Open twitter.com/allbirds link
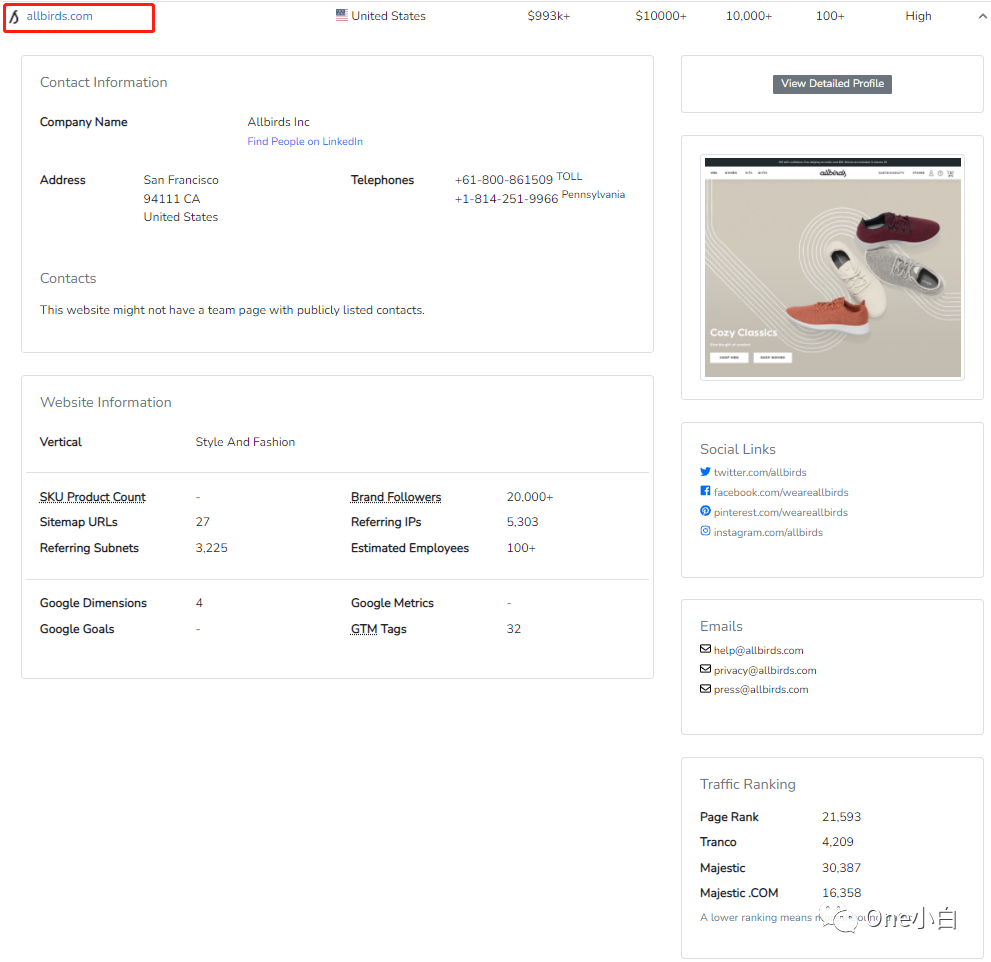The image size is (991, 962). click(760, 472)
